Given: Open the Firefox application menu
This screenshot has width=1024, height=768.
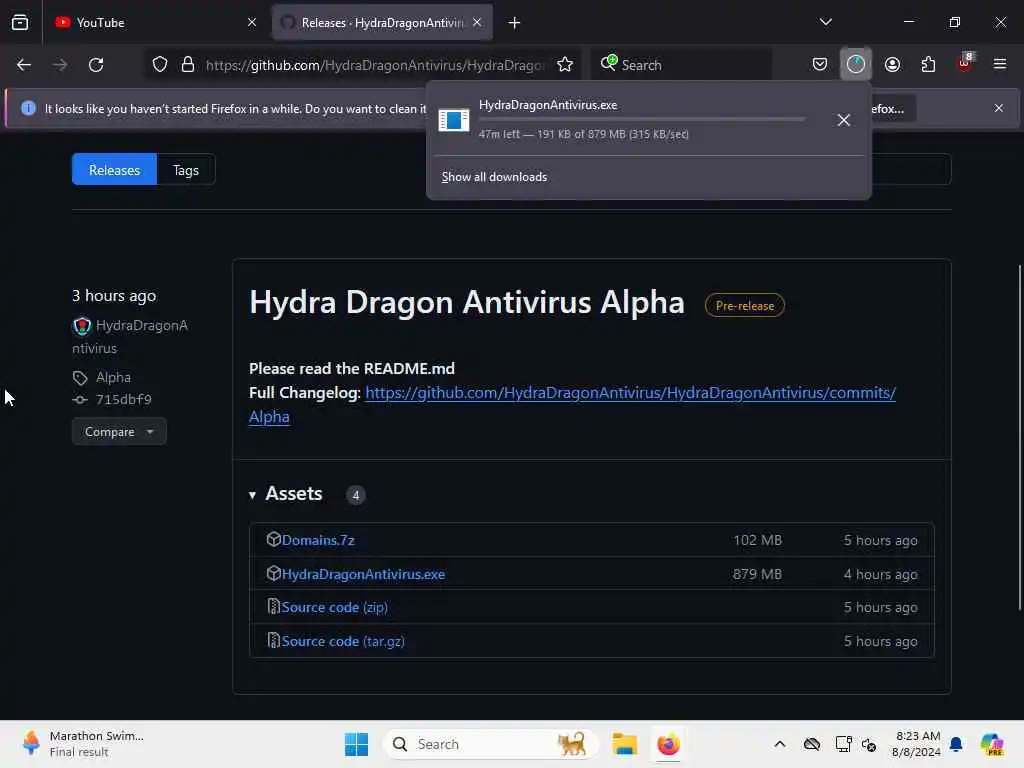Looking at the screenshot, I should (x=1000, y=64).
